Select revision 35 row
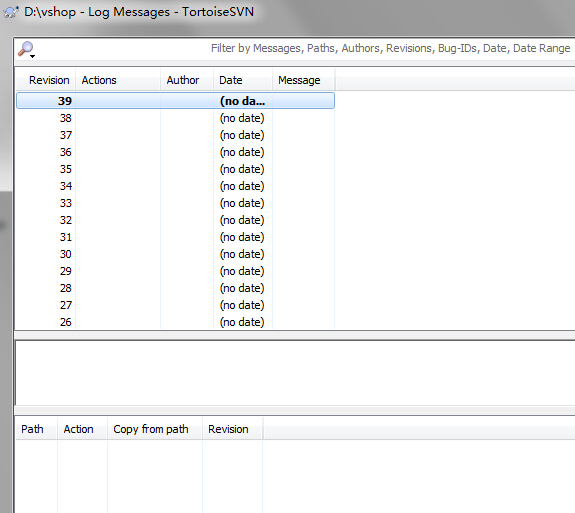Viewport: 575px width, 513px height. [x=175, y=169]
